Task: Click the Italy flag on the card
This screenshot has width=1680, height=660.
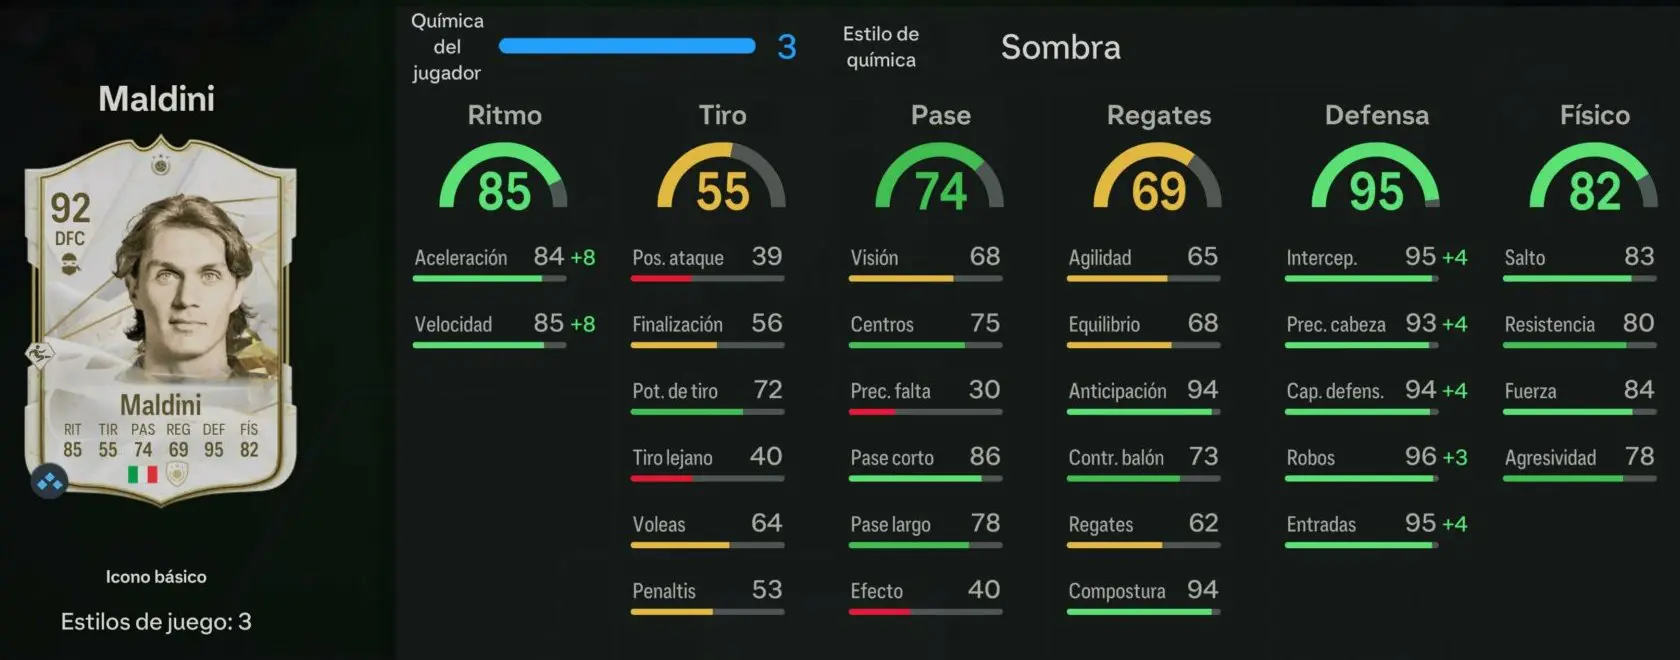Action: tap(143, 474)
